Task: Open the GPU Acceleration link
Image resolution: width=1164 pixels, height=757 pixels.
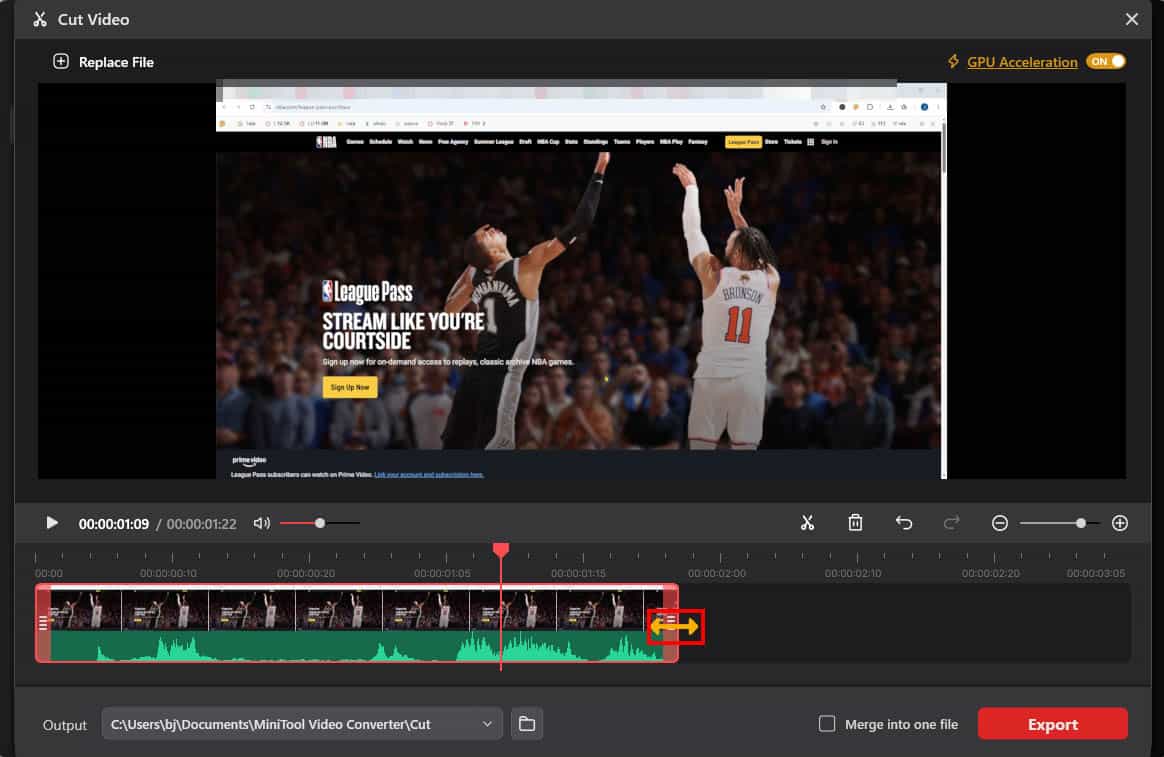Action: click(x=1021, y=62)
